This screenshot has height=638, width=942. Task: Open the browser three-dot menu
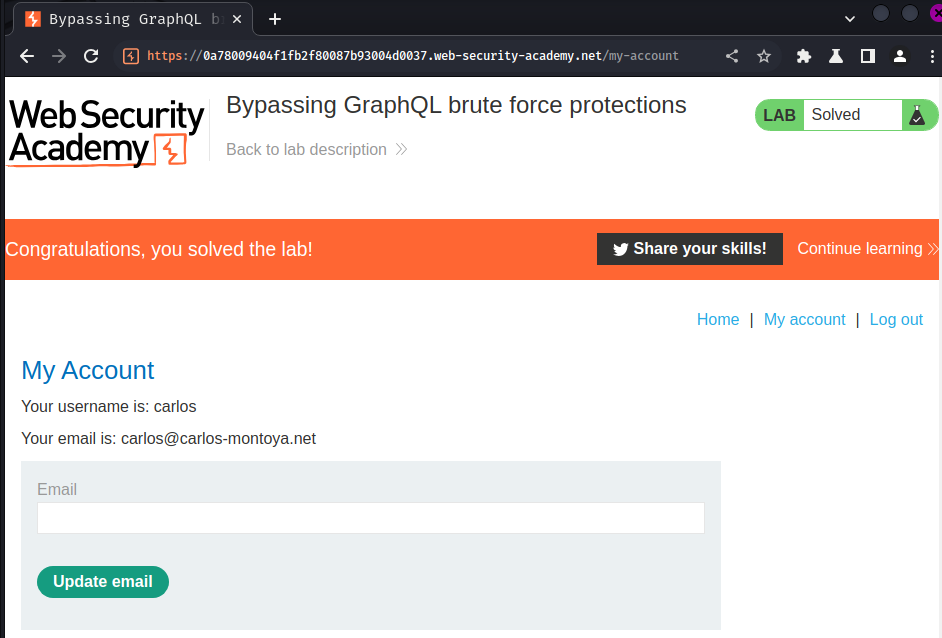click(932, 56)
